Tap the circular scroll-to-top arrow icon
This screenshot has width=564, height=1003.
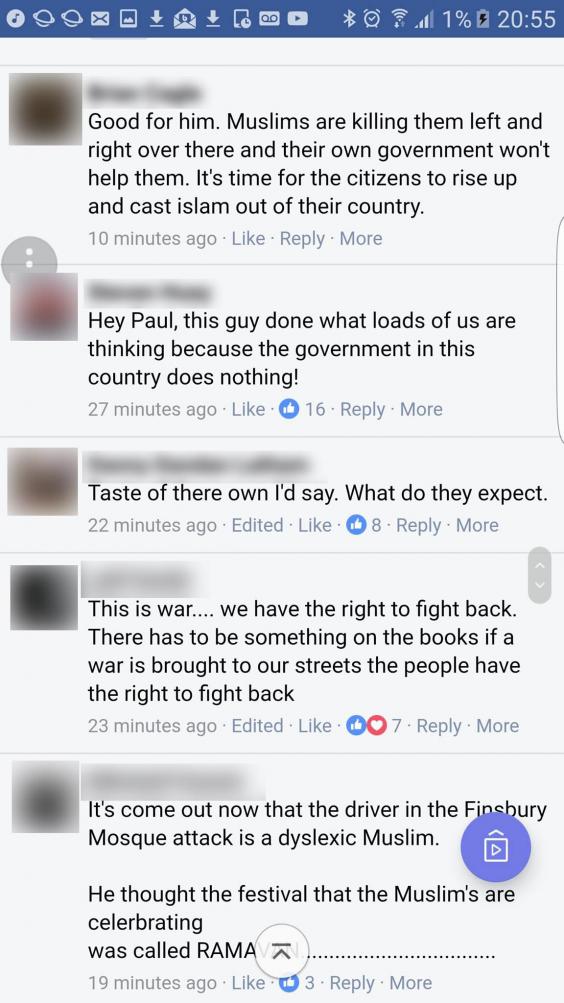[284, 951]
